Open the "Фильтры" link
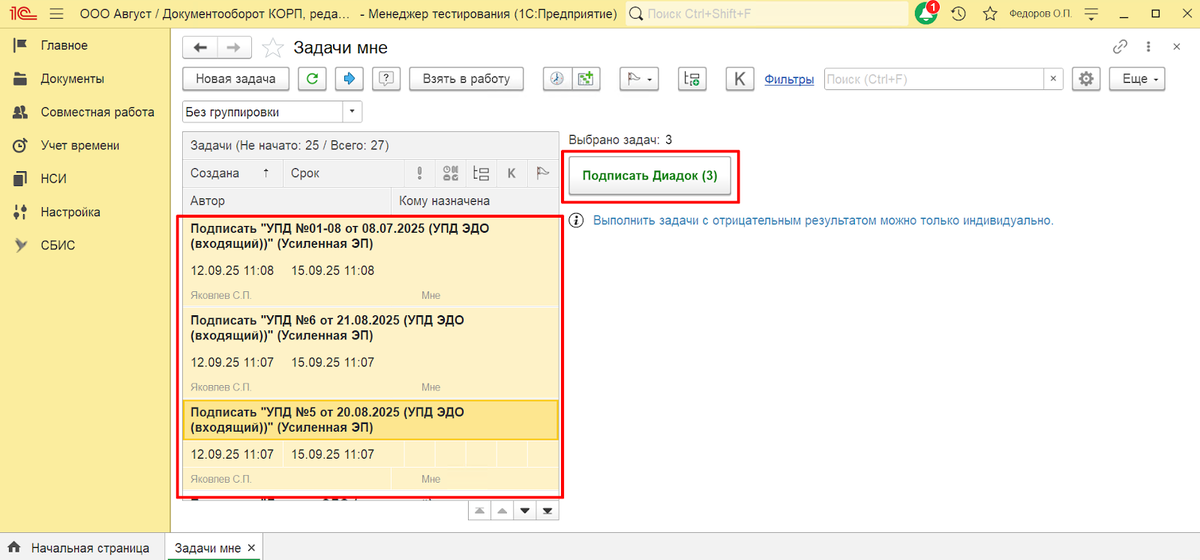 click(789, 79)
